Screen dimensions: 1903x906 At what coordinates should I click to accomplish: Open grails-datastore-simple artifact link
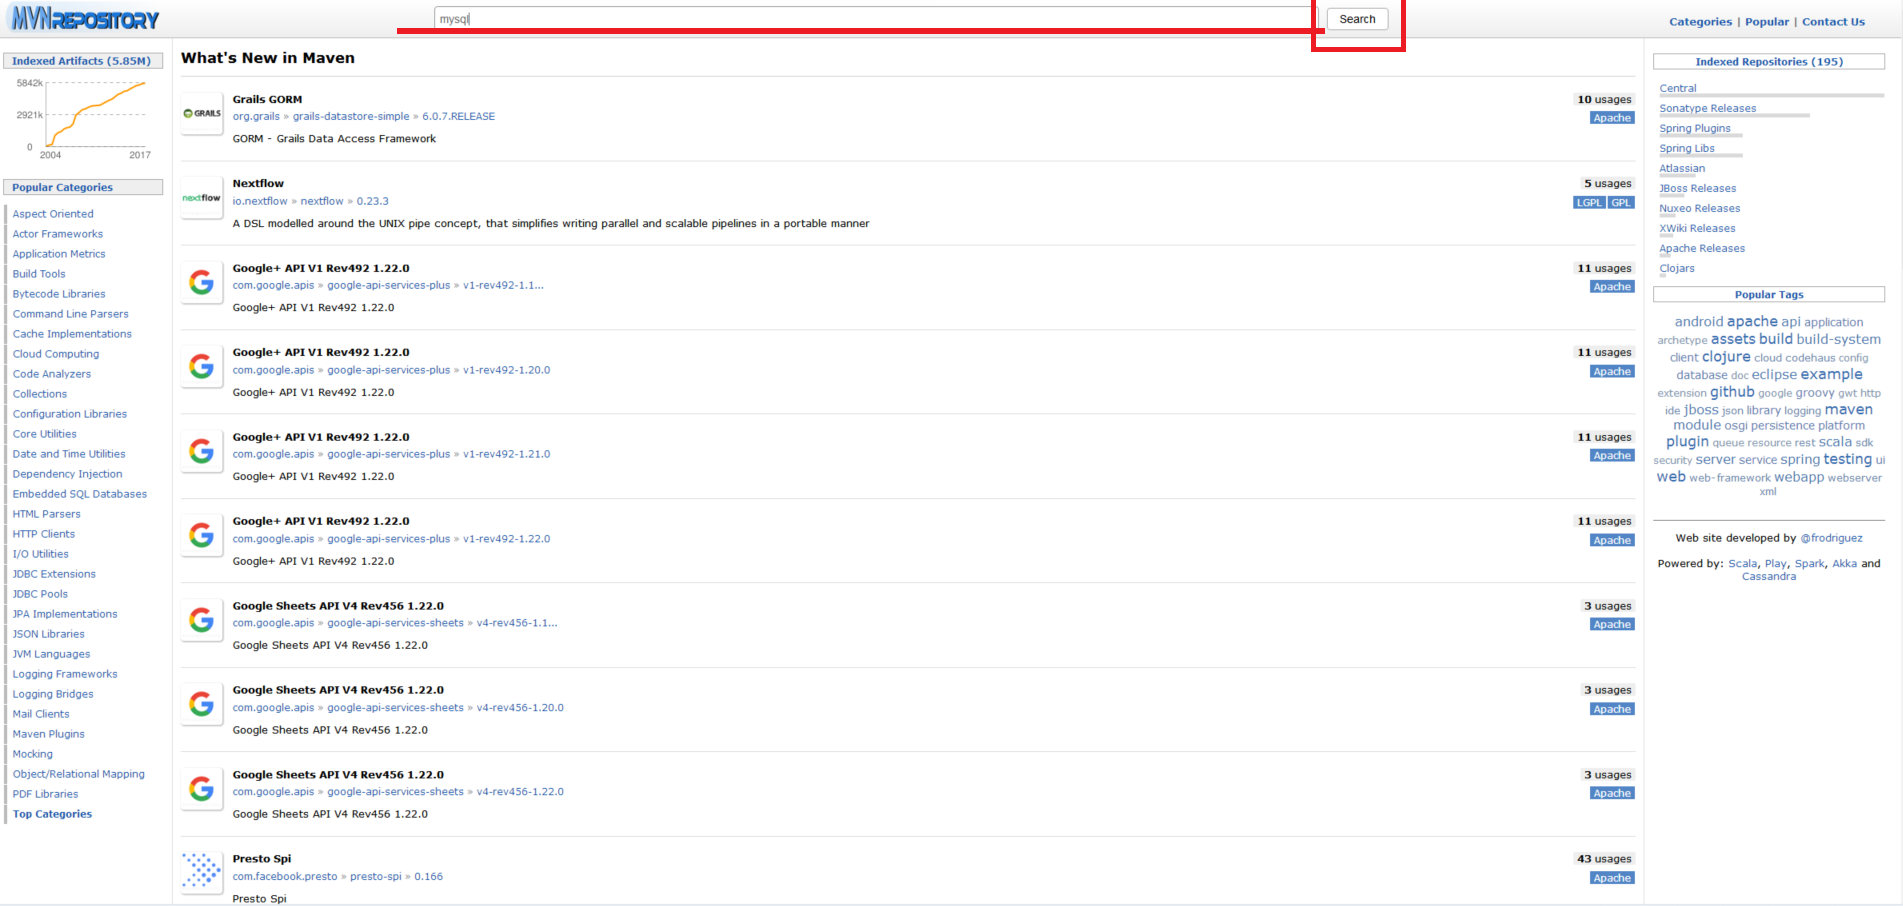[351, 116]
